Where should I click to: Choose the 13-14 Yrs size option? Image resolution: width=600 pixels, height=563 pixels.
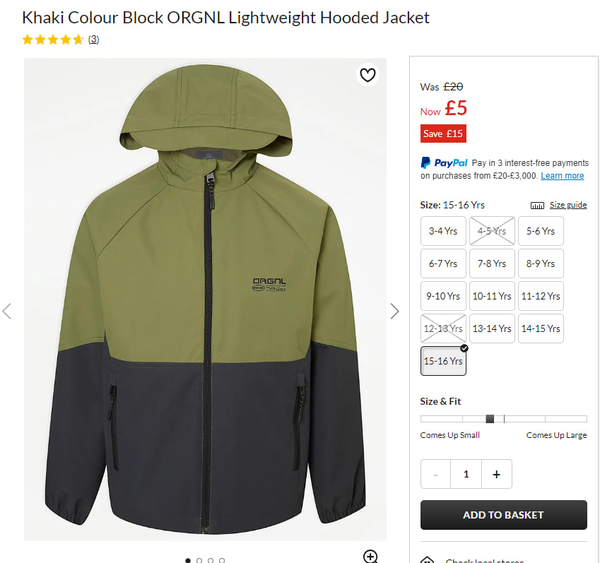(492, 328)
